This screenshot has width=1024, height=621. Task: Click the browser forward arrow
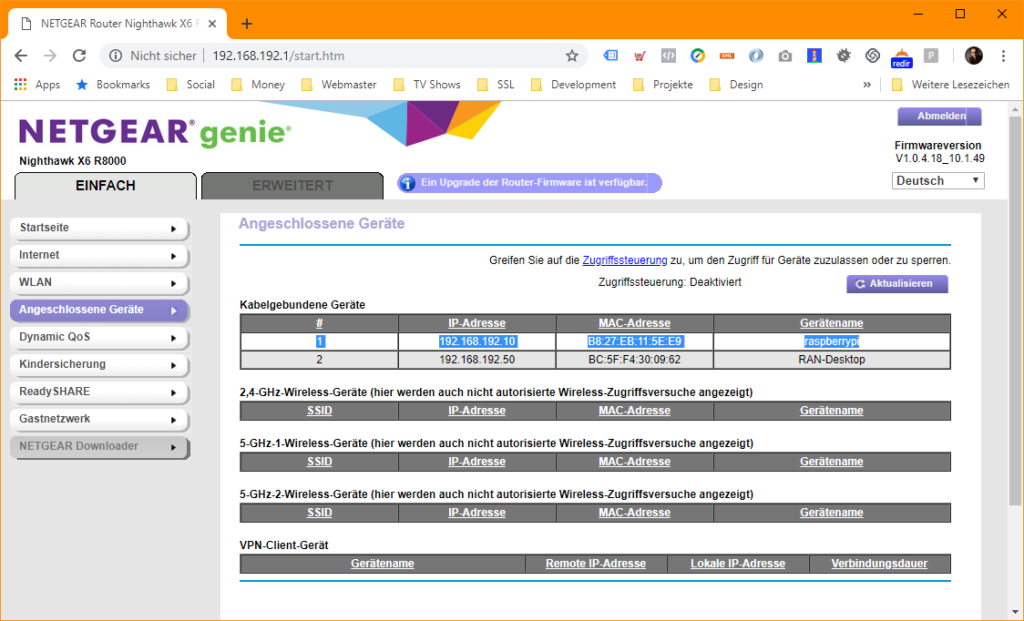click(x=50, y=56)
